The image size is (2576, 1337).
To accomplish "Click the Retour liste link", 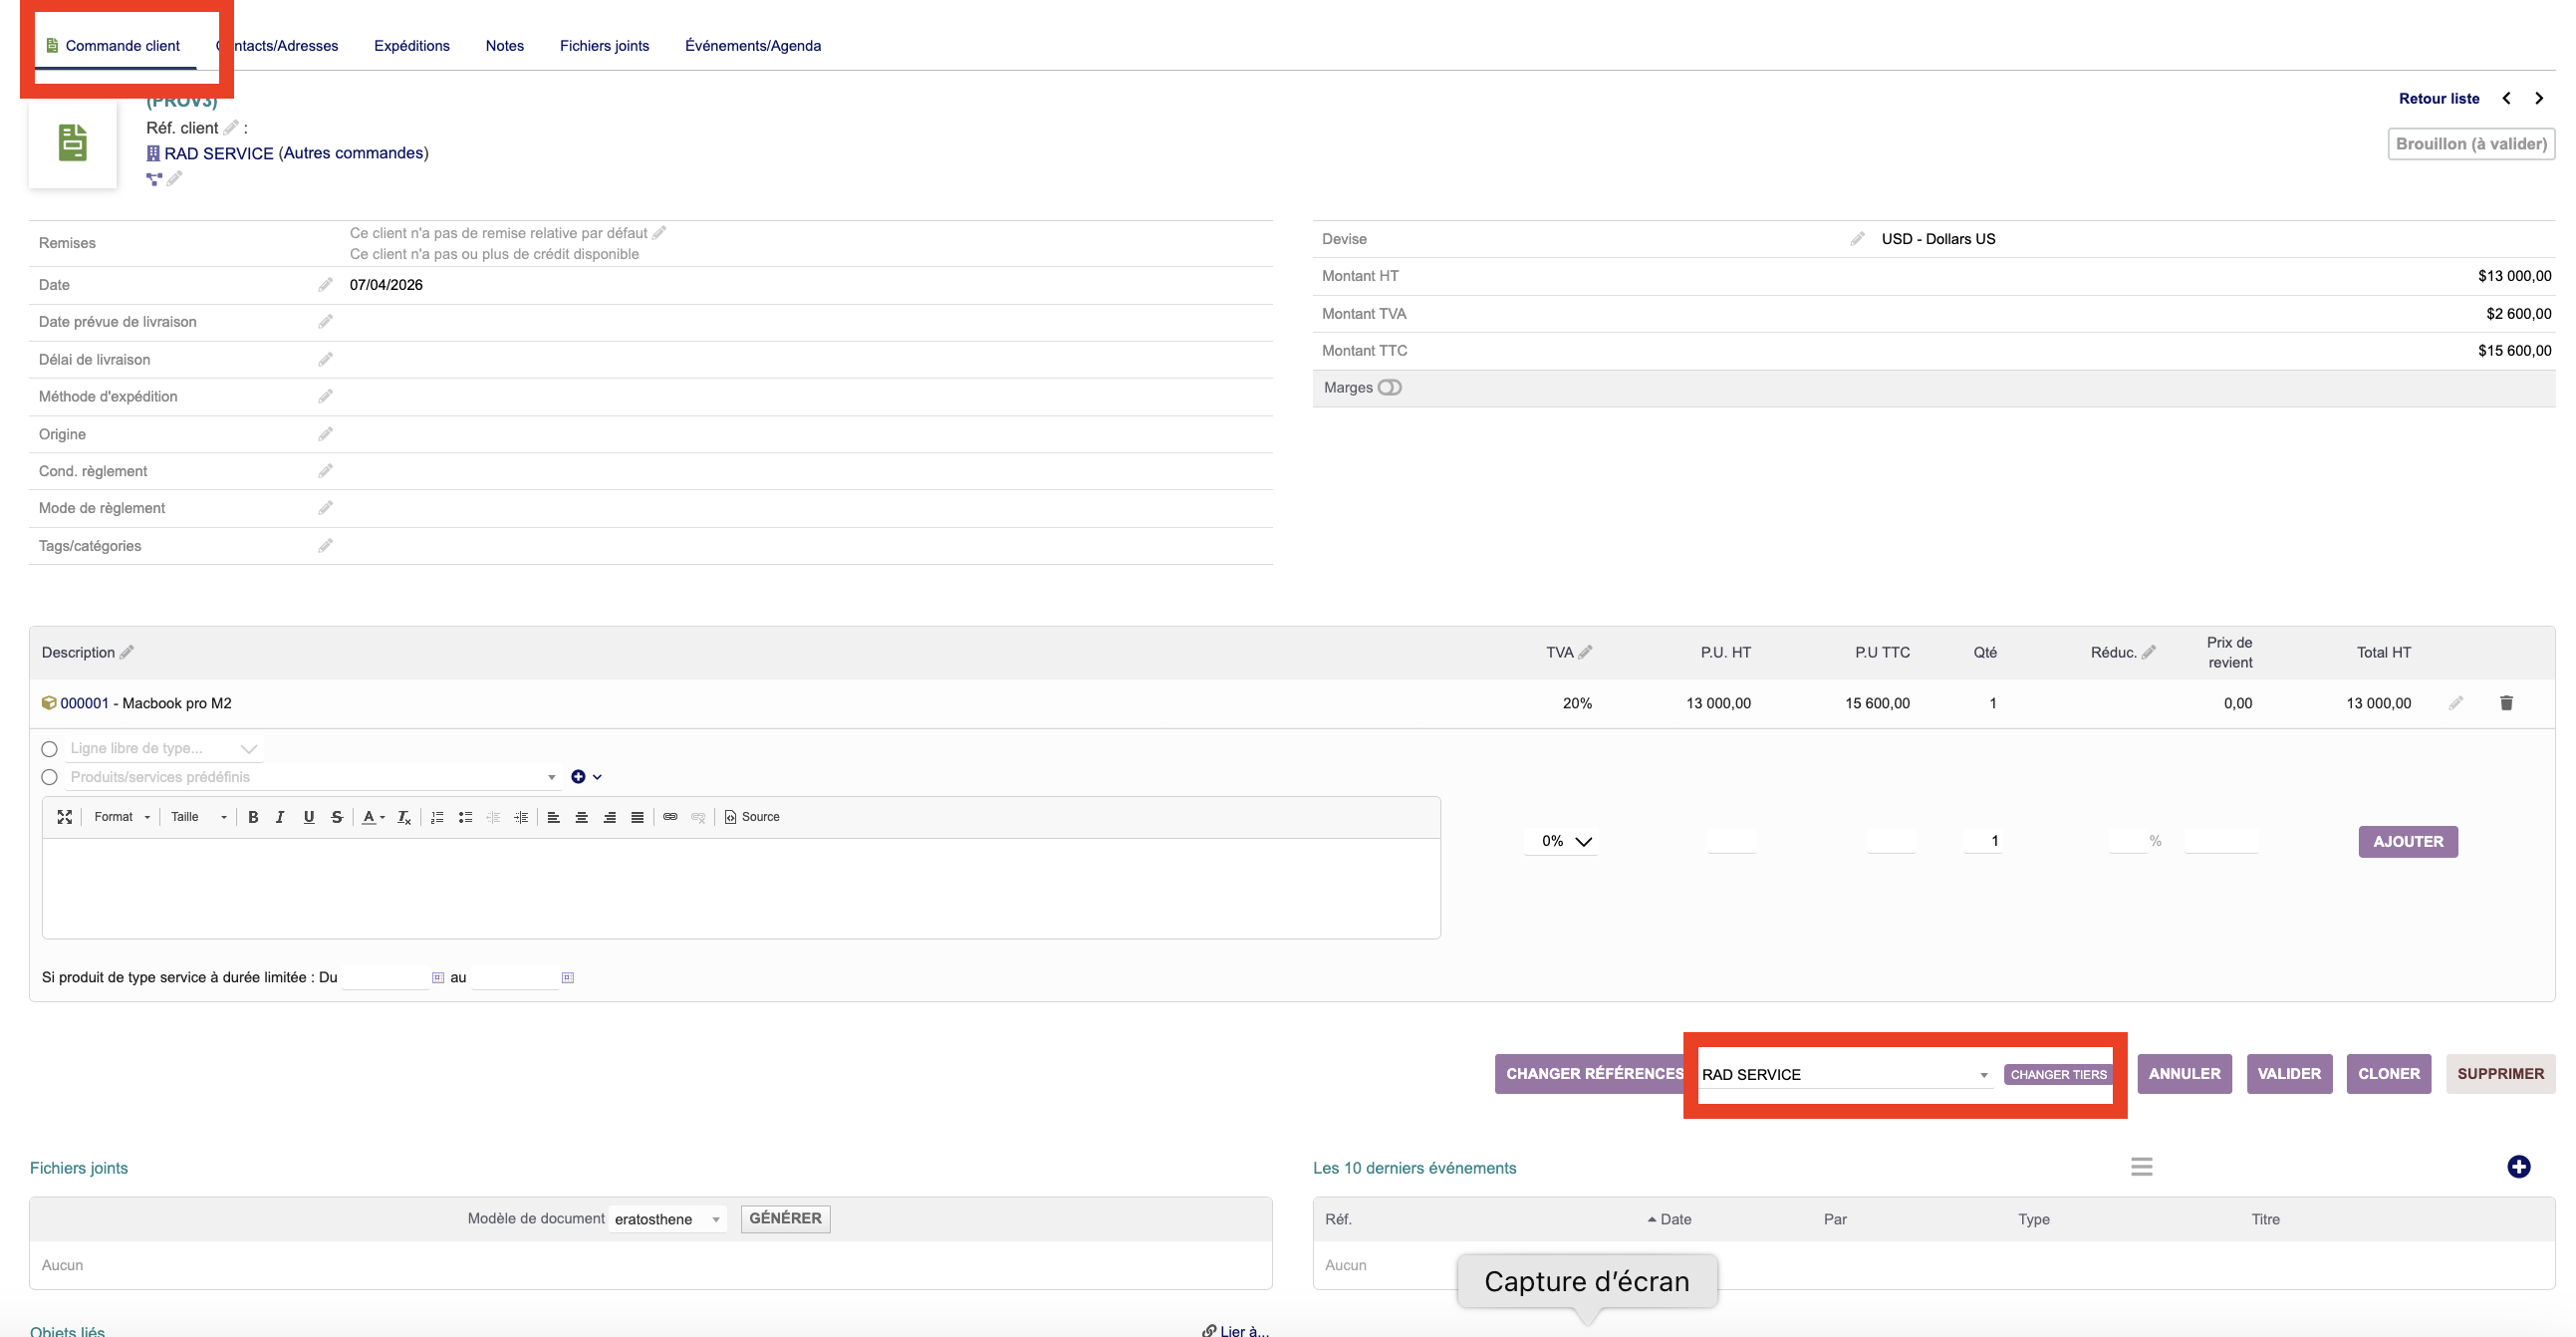I will (2438, 98).
